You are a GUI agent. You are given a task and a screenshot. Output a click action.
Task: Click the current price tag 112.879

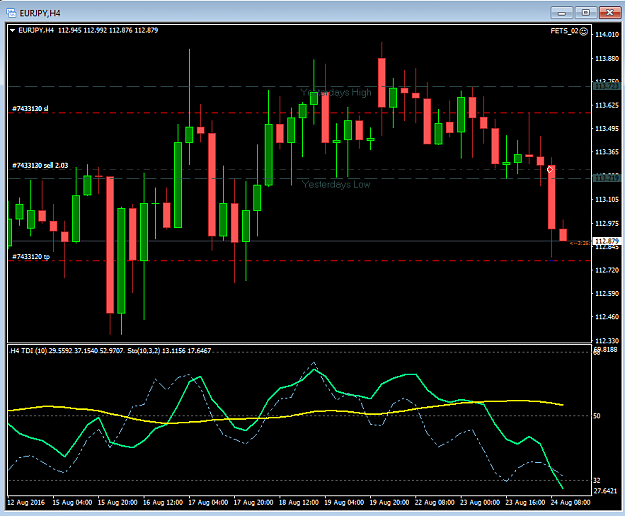(607, 241)
